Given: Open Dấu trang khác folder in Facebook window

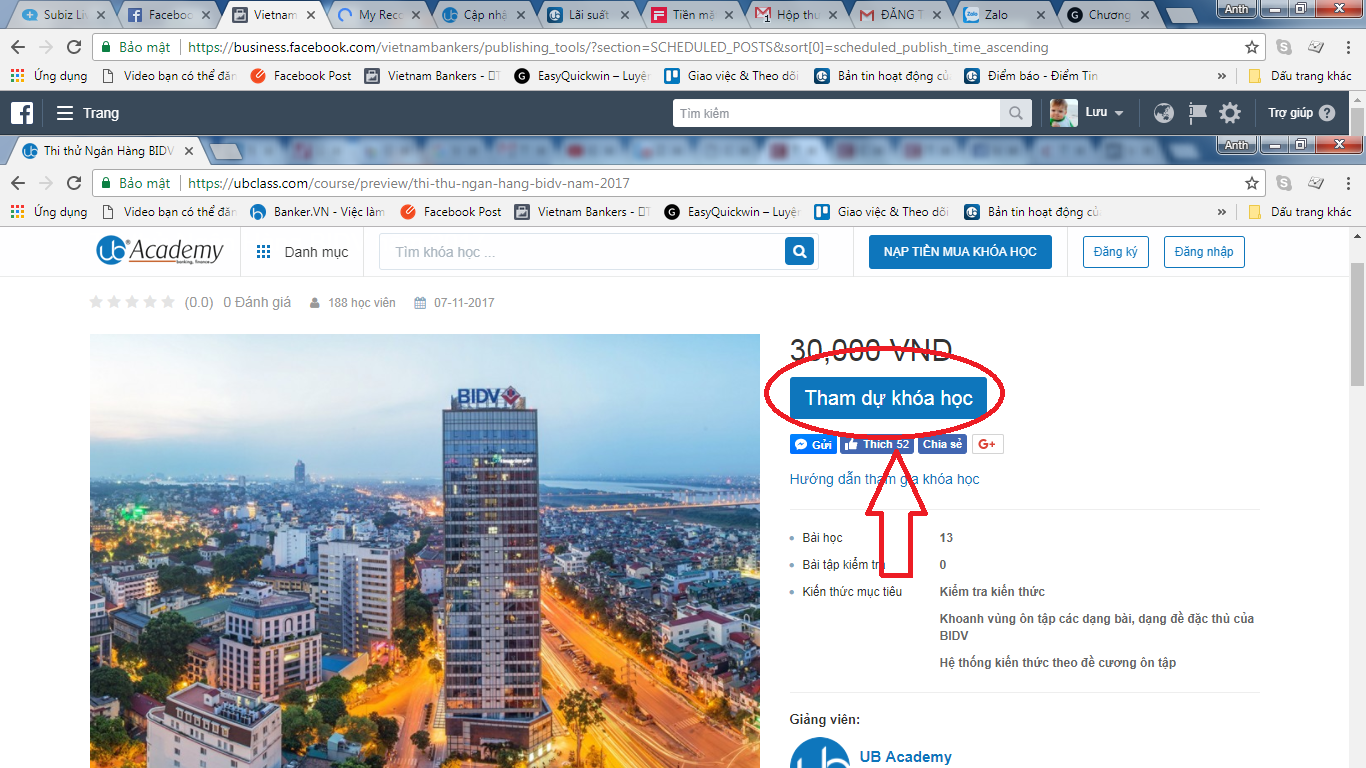Looking at the screenshot, I should point(1300,76).
